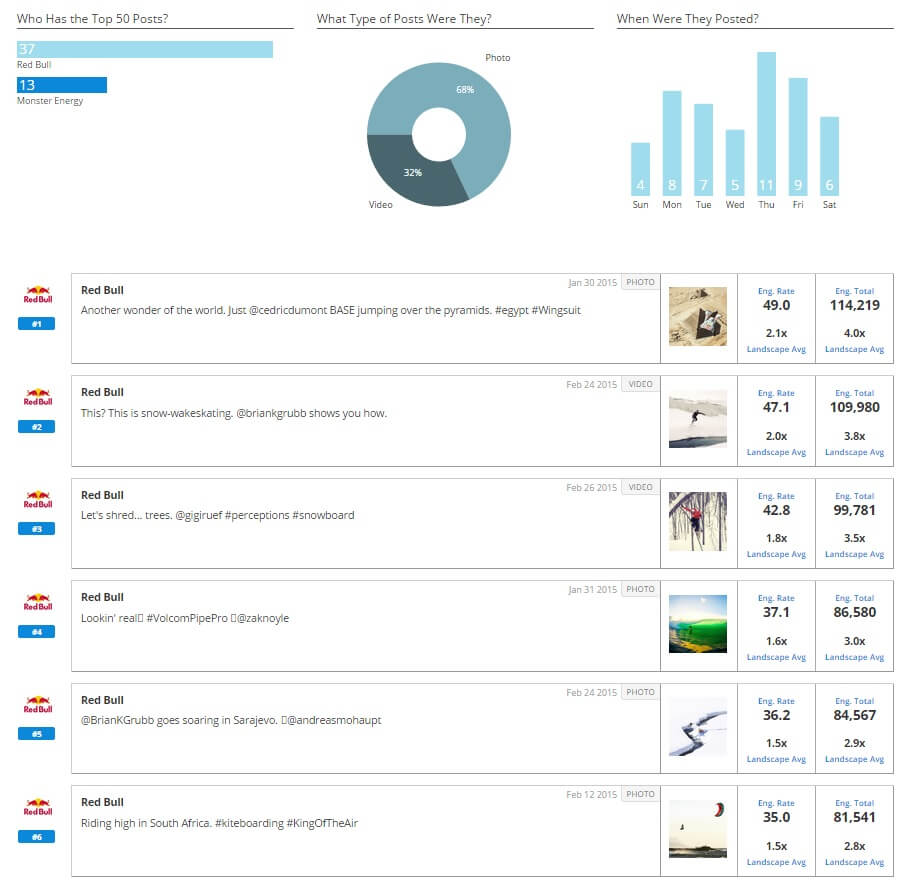Click the #KingOfTheAir hashtag

(322, 823)
